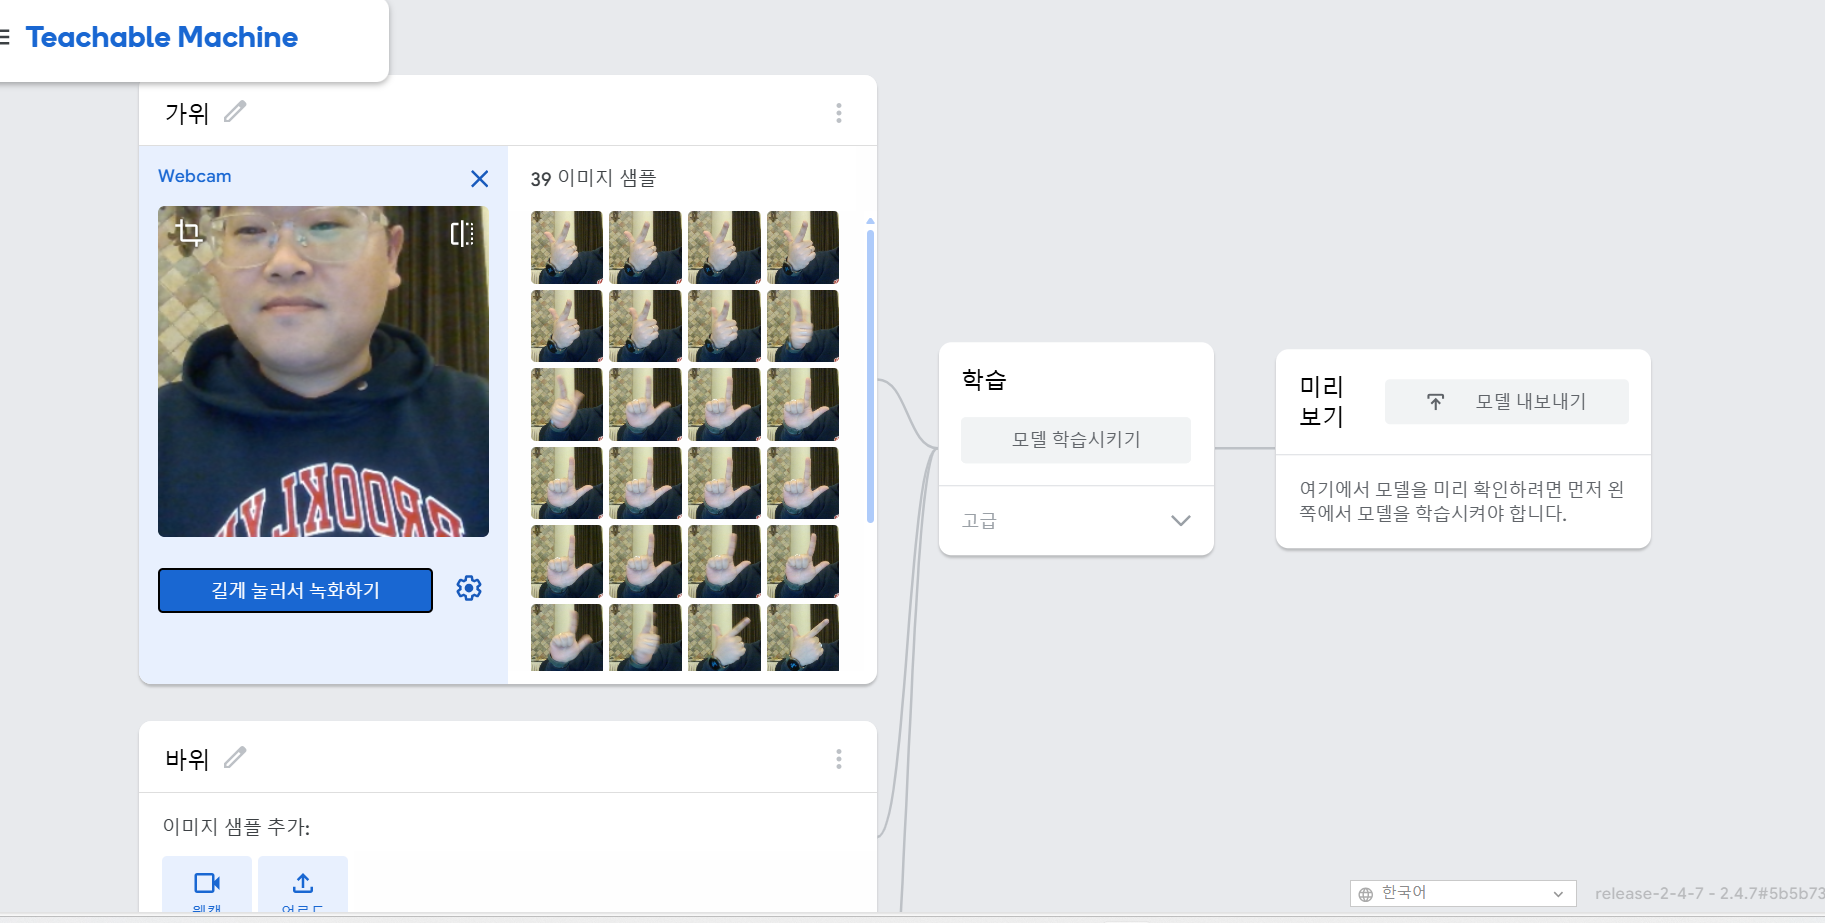This screenshot has height=923, width=1825.
Task: Click the Webcam label
Action: pyautogui.click(x=195, y=176)
